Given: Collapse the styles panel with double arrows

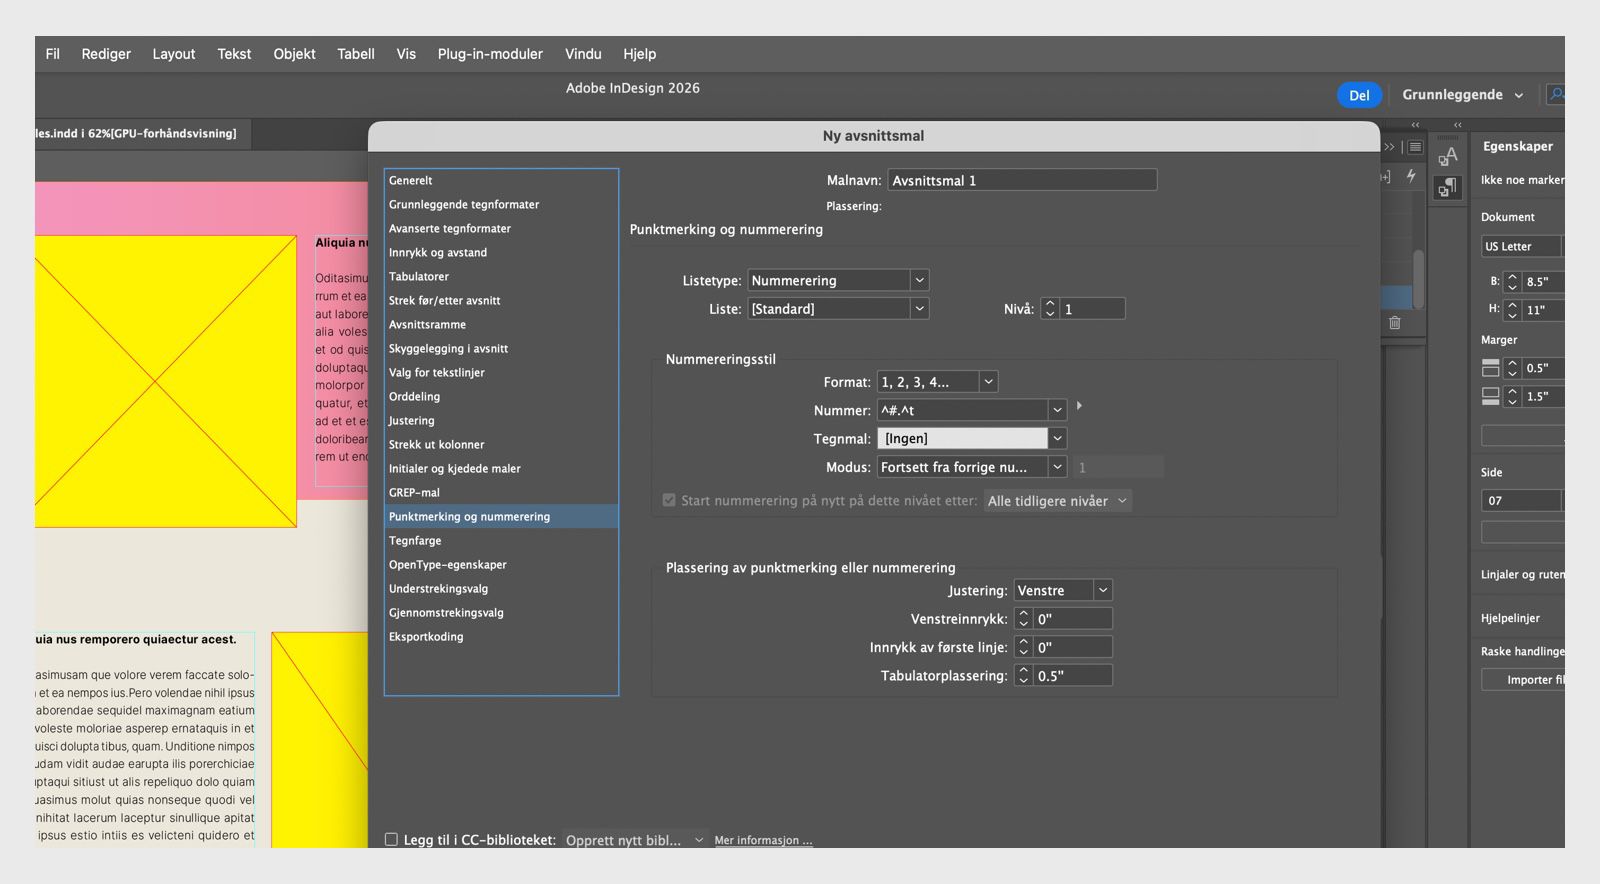Looking at the screenshot, I should pyautogui.click(x=1389, y=147).
